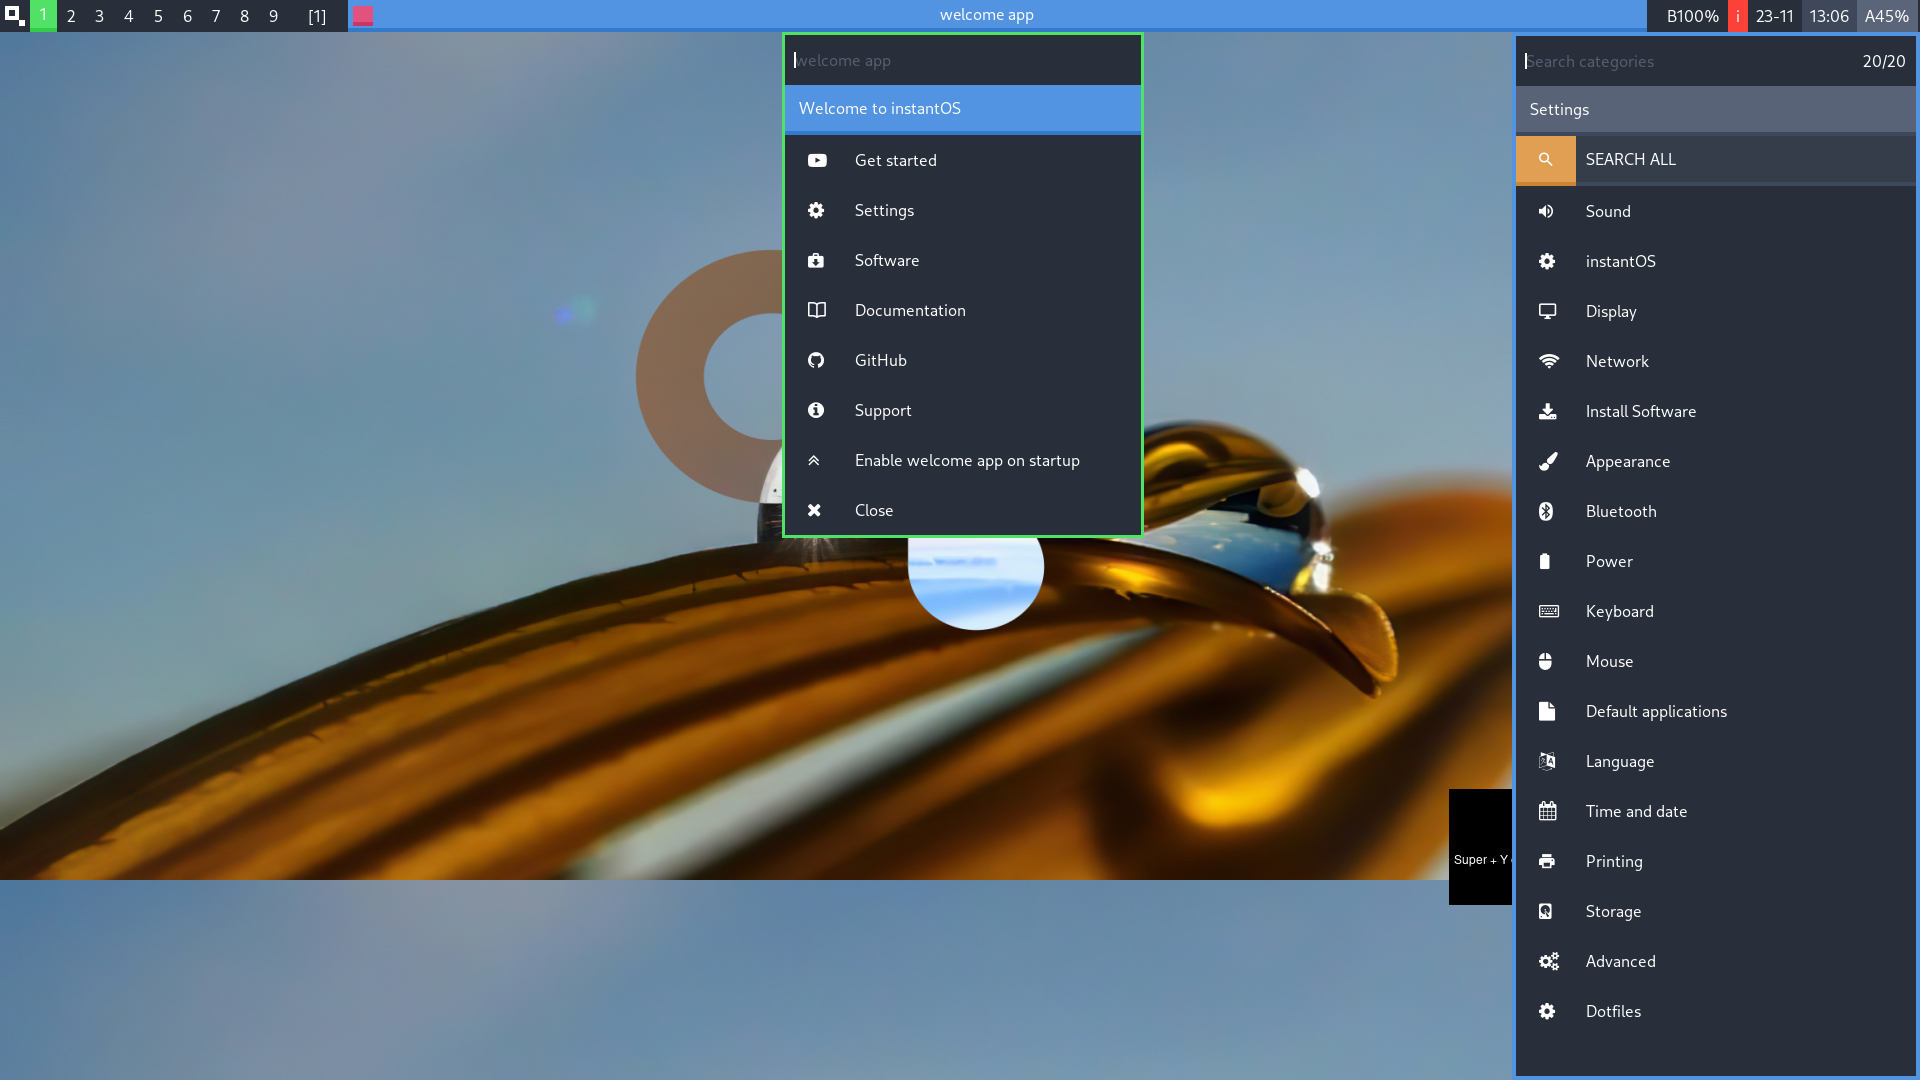Switch to workspace tag 2
The image size is (1920, 1080).
[x=71, y=16]
